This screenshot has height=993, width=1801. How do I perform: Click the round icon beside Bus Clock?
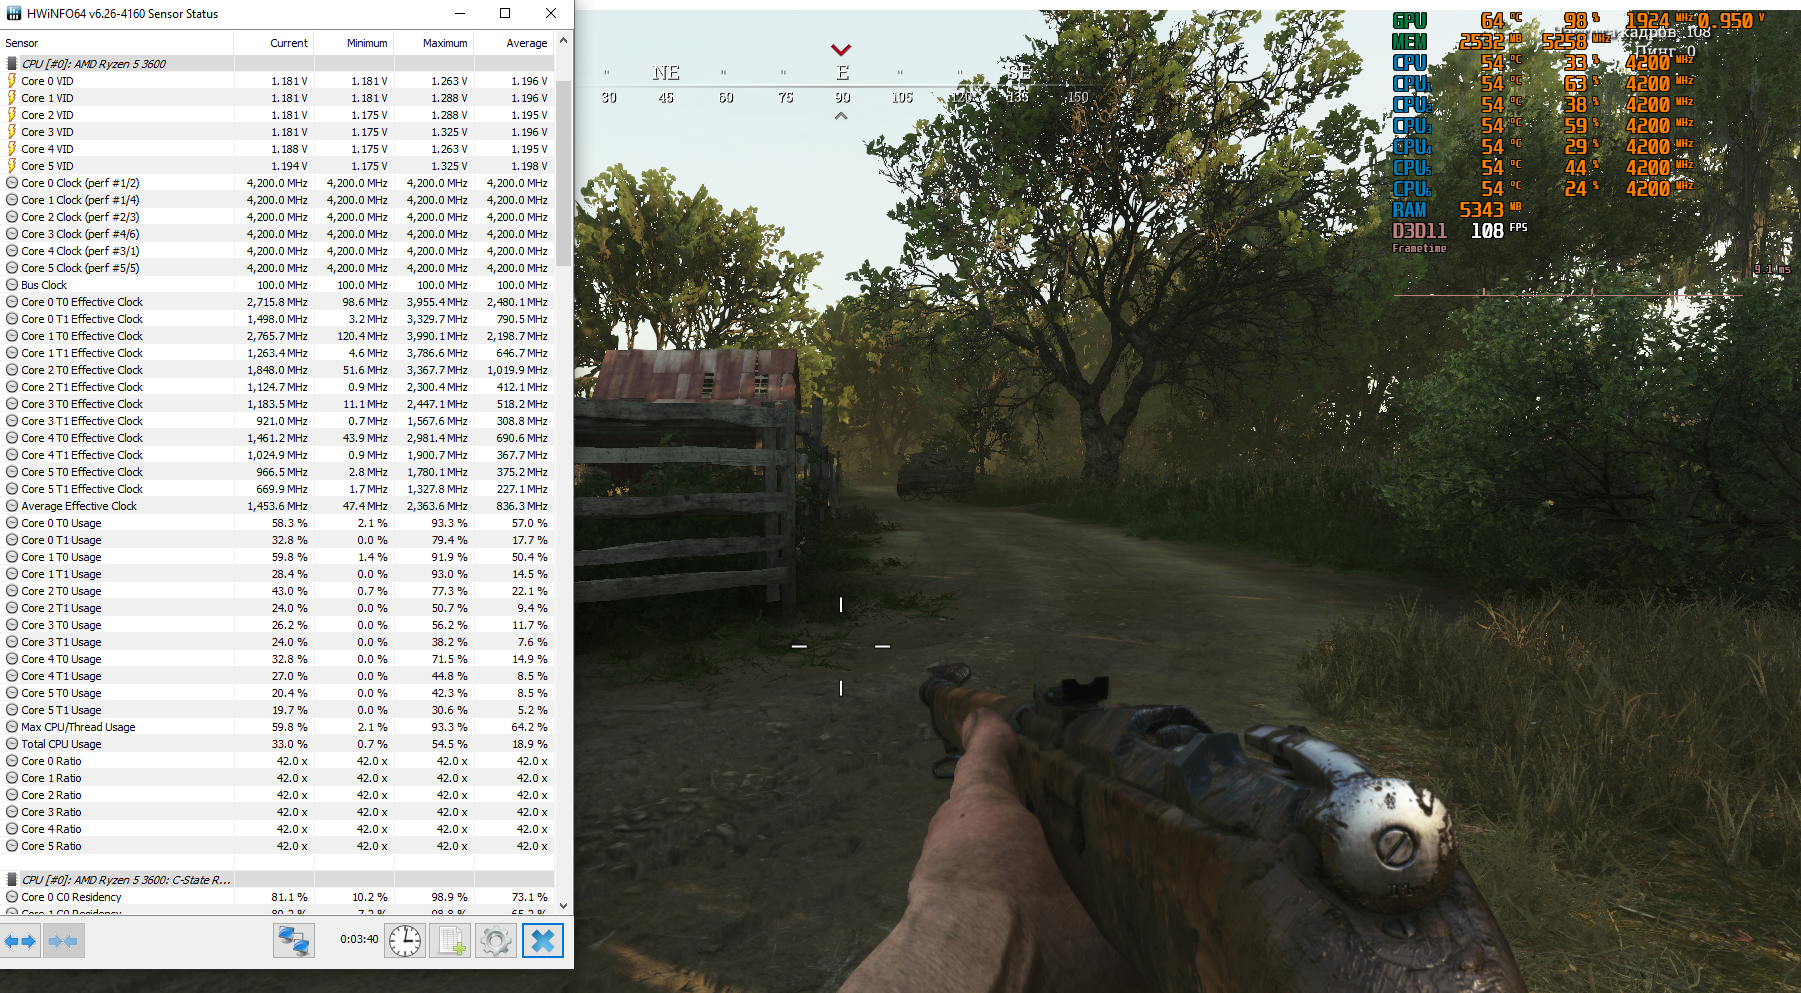pos(12,285)
